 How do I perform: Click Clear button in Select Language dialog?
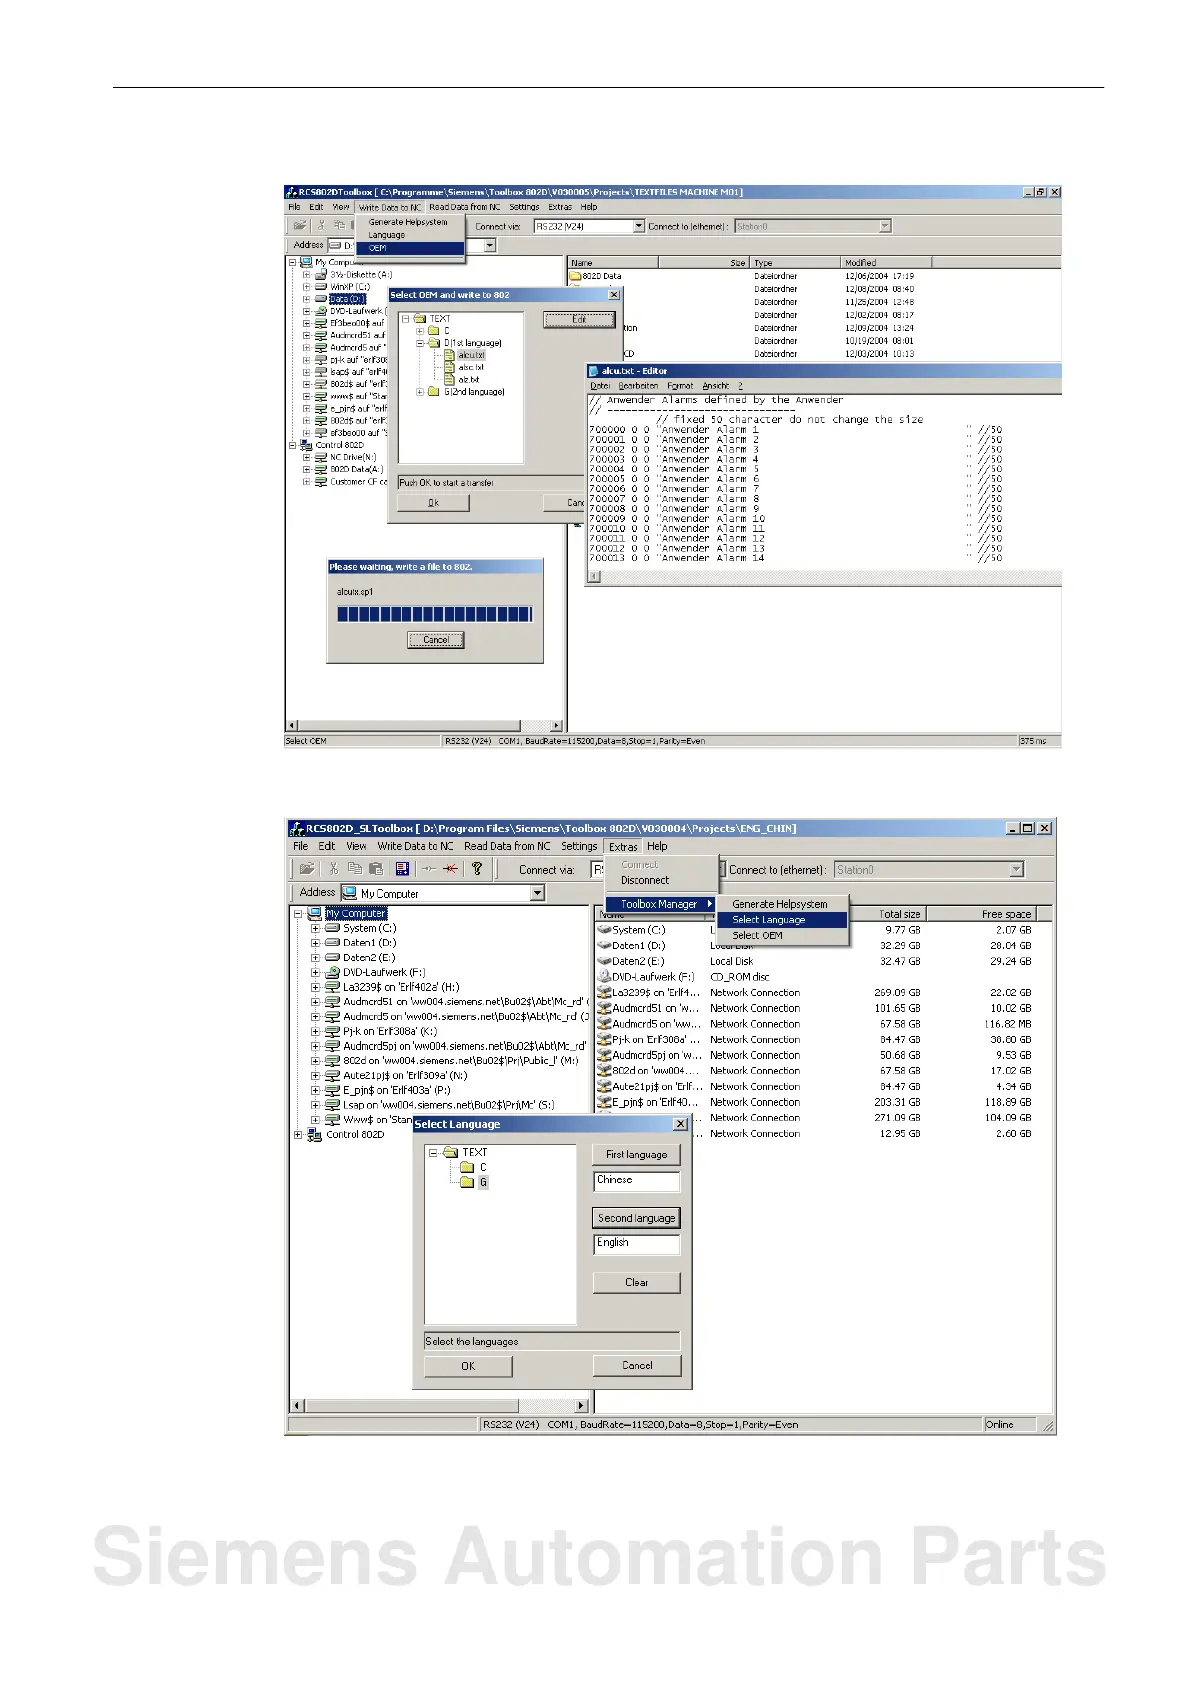tap(636, 1282)
